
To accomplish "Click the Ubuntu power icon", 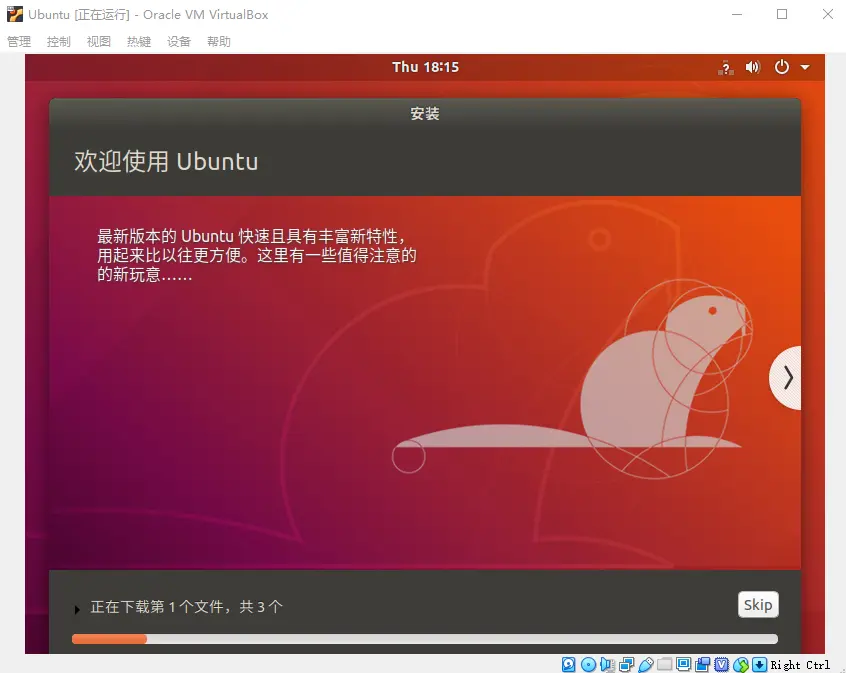I will (781, 67).
